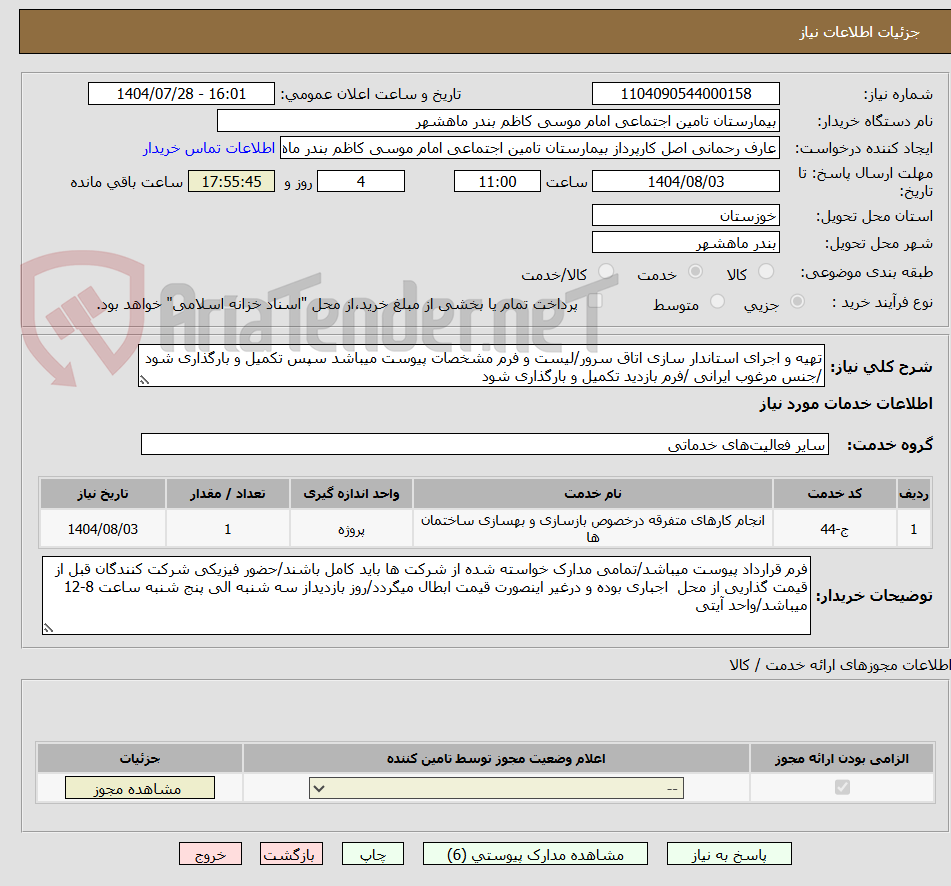Click the date field showing 1404/08/03
Screen dimensions: 951x886
[x=686, y=181]
